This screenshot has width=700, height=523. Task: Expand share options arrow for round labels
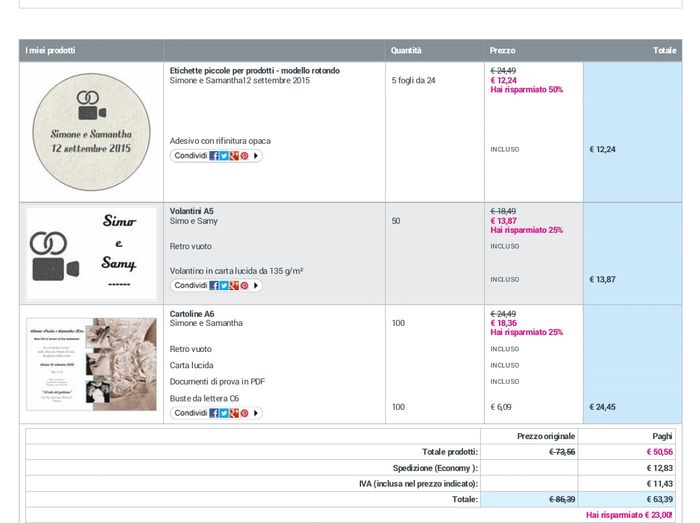click(256, 156)
